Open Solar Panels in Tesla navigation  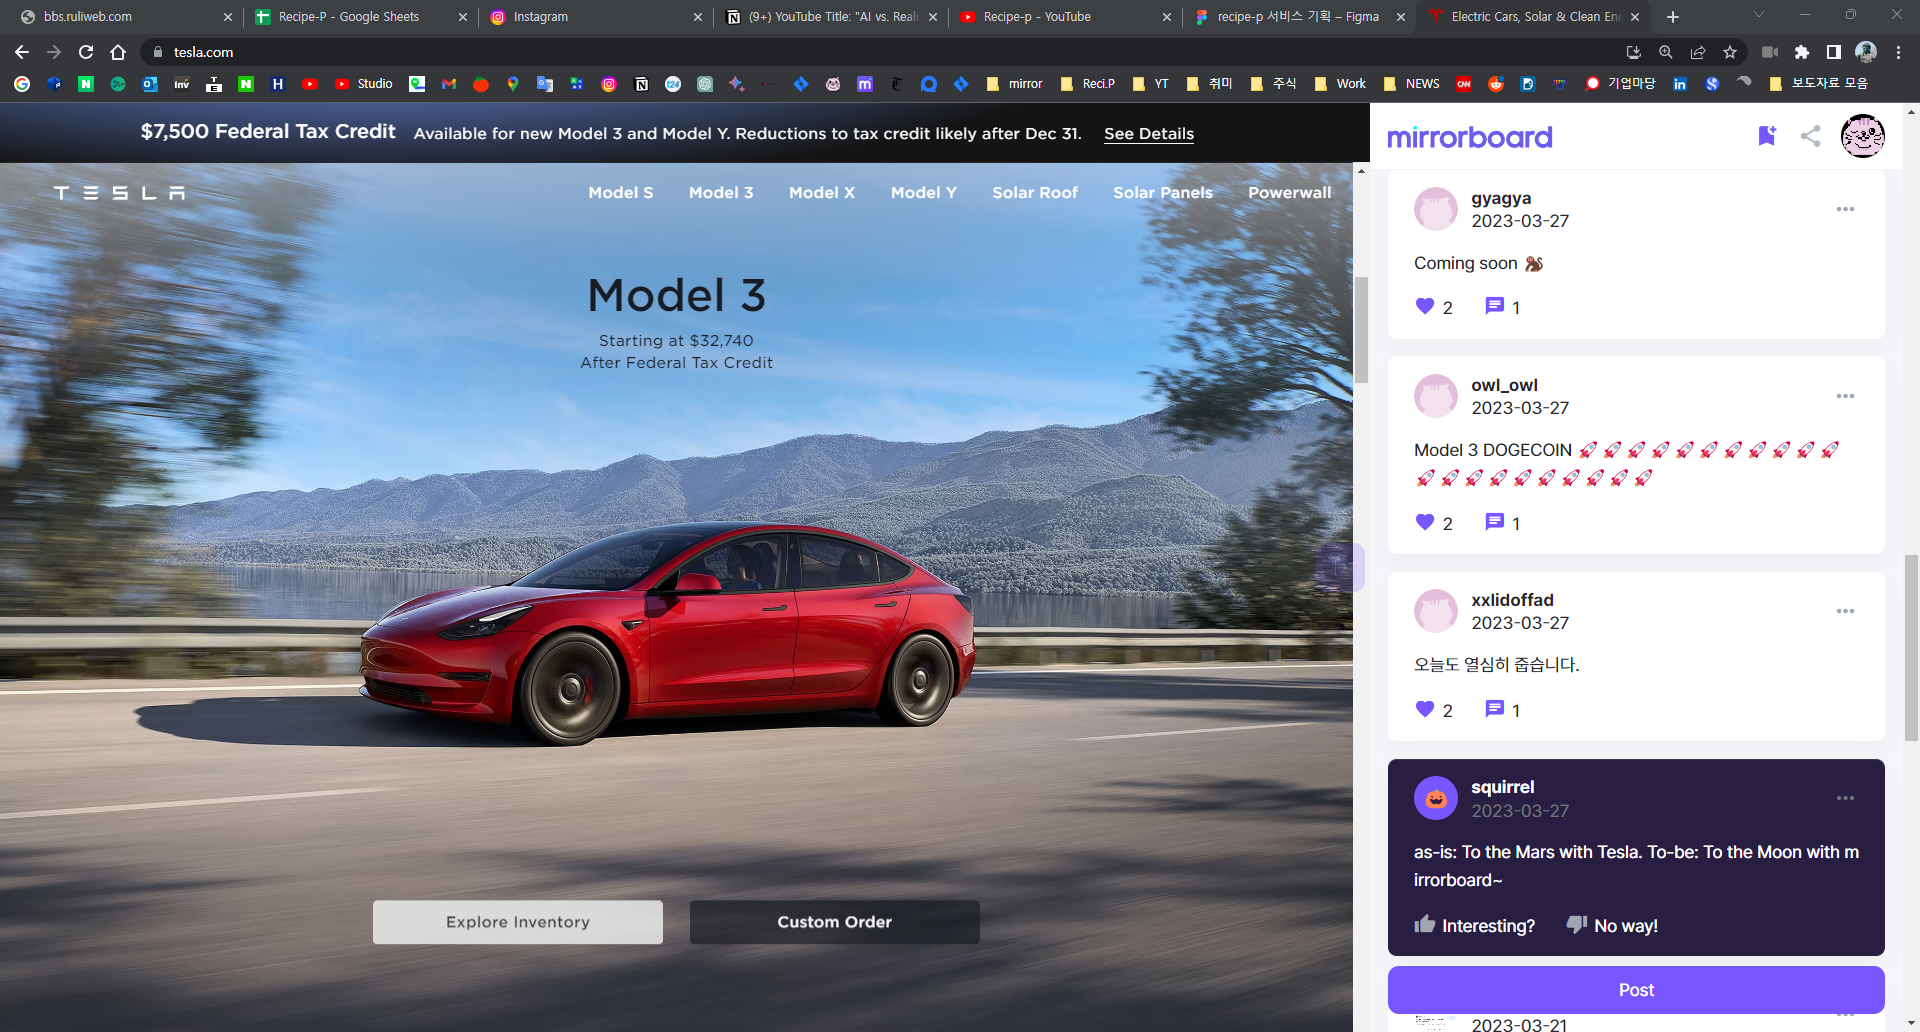1162,193
